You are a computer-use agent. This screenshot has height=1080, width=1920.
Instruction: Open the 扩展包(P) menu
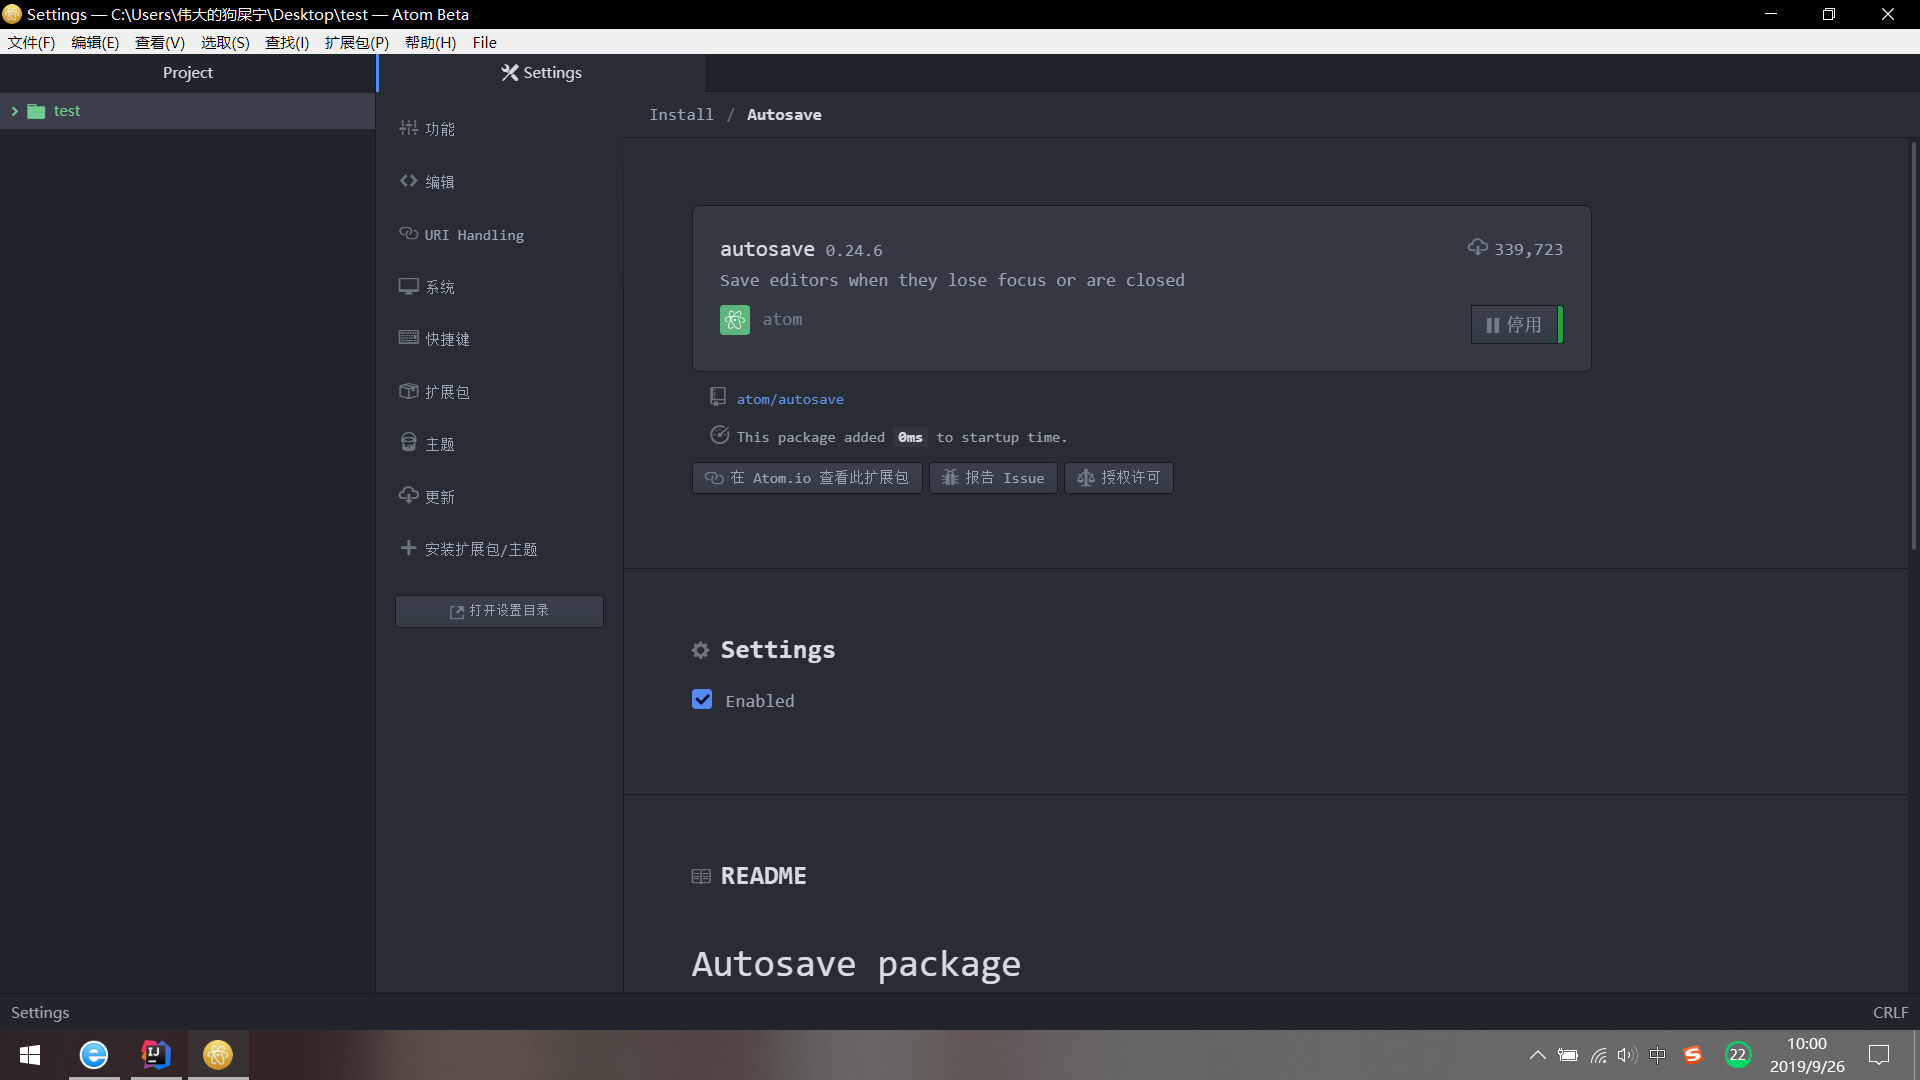point(356,42)
